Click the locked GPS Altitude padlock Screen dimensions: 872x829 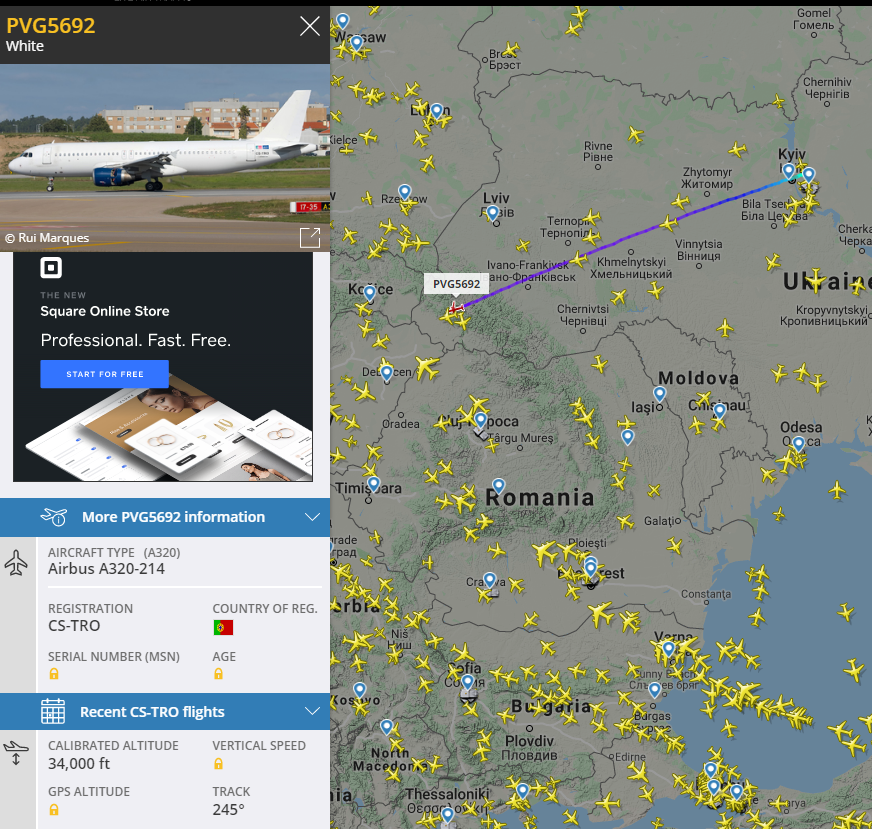point(54,810)
